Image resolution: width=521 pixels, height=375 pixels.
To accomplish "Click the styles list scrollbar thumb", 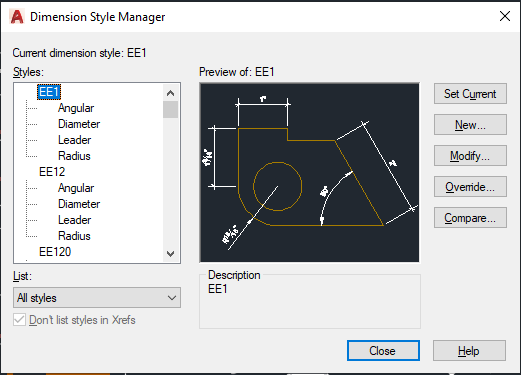I will pyautogui.click(x=170, y=110).
